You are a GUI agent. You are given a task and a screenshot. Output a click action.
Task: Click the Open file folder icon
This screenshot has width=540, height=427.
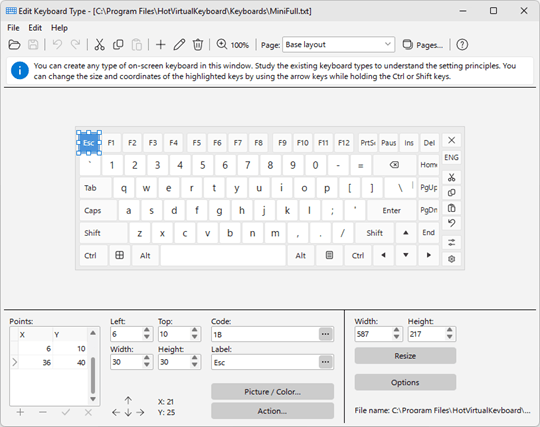click(x=14, y=45)
